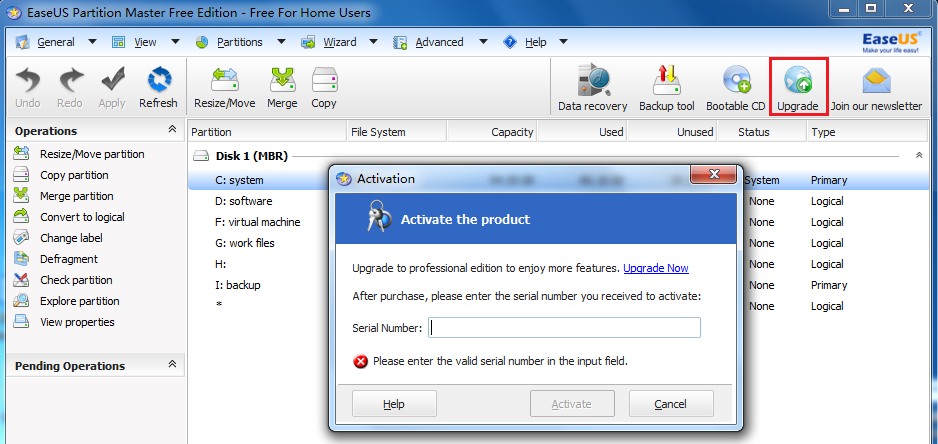Click the Copy toolbar icon
Screen dimensions: 938x444
324,81
